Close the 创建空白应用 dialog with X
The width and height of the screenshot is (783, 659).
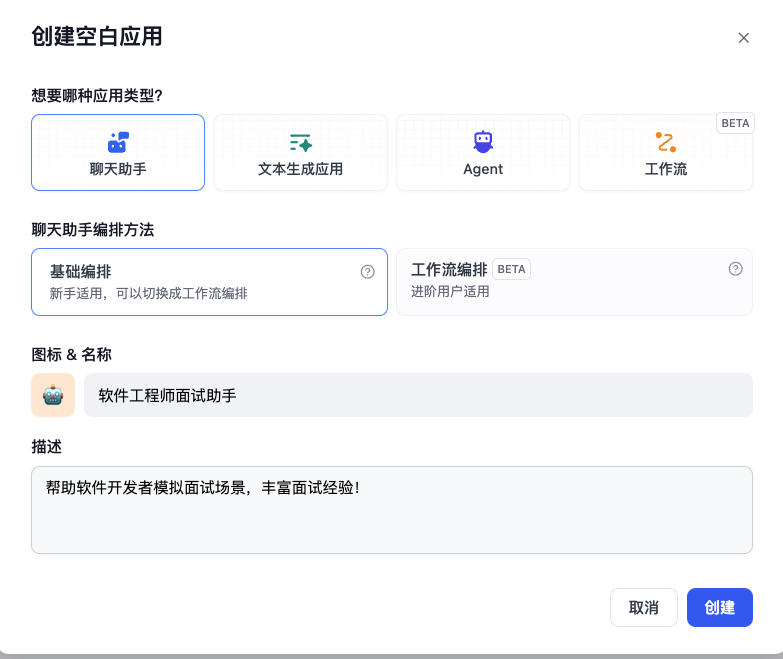(x=743, y=38)
